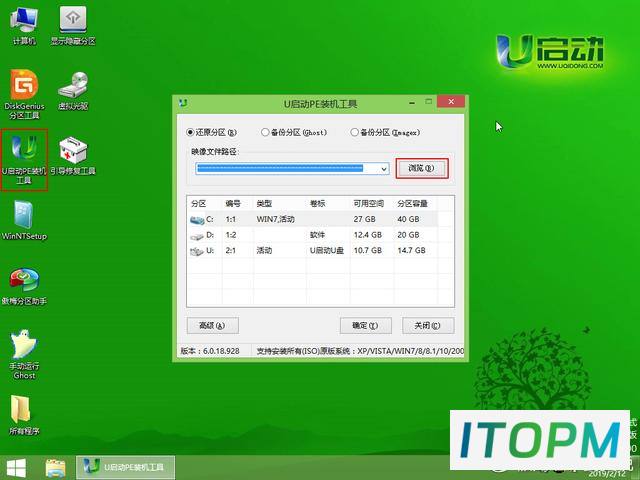Screen dimensions: 640x480
Task: Open the 计算机 desktop icon
Action: tap(24, 26)
